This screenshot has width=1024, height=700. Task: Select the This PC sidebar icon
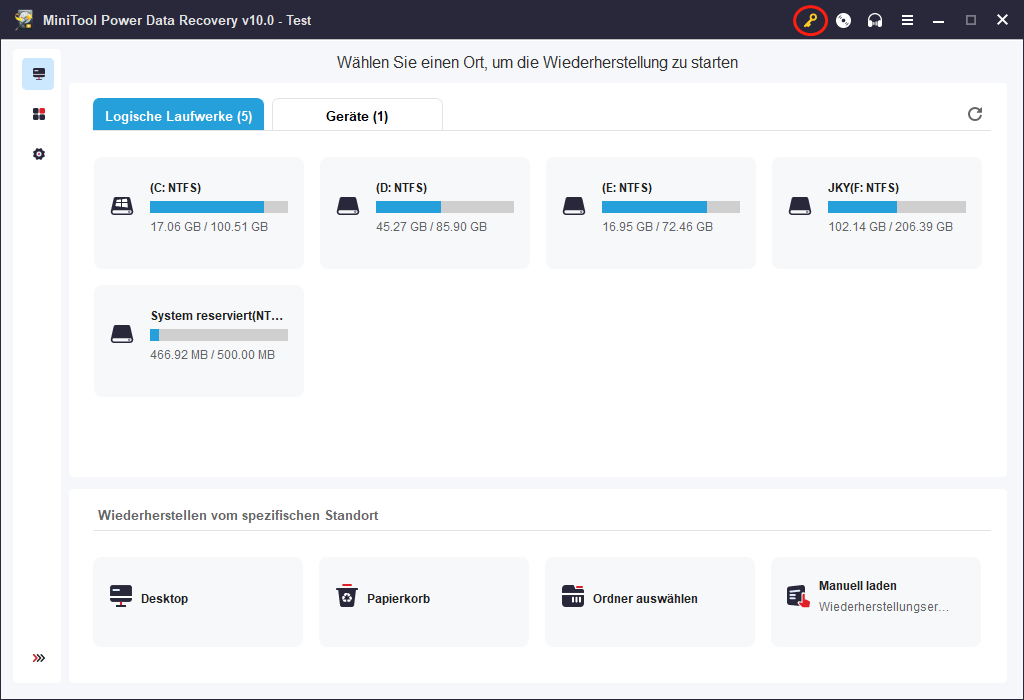coord(39,74)
